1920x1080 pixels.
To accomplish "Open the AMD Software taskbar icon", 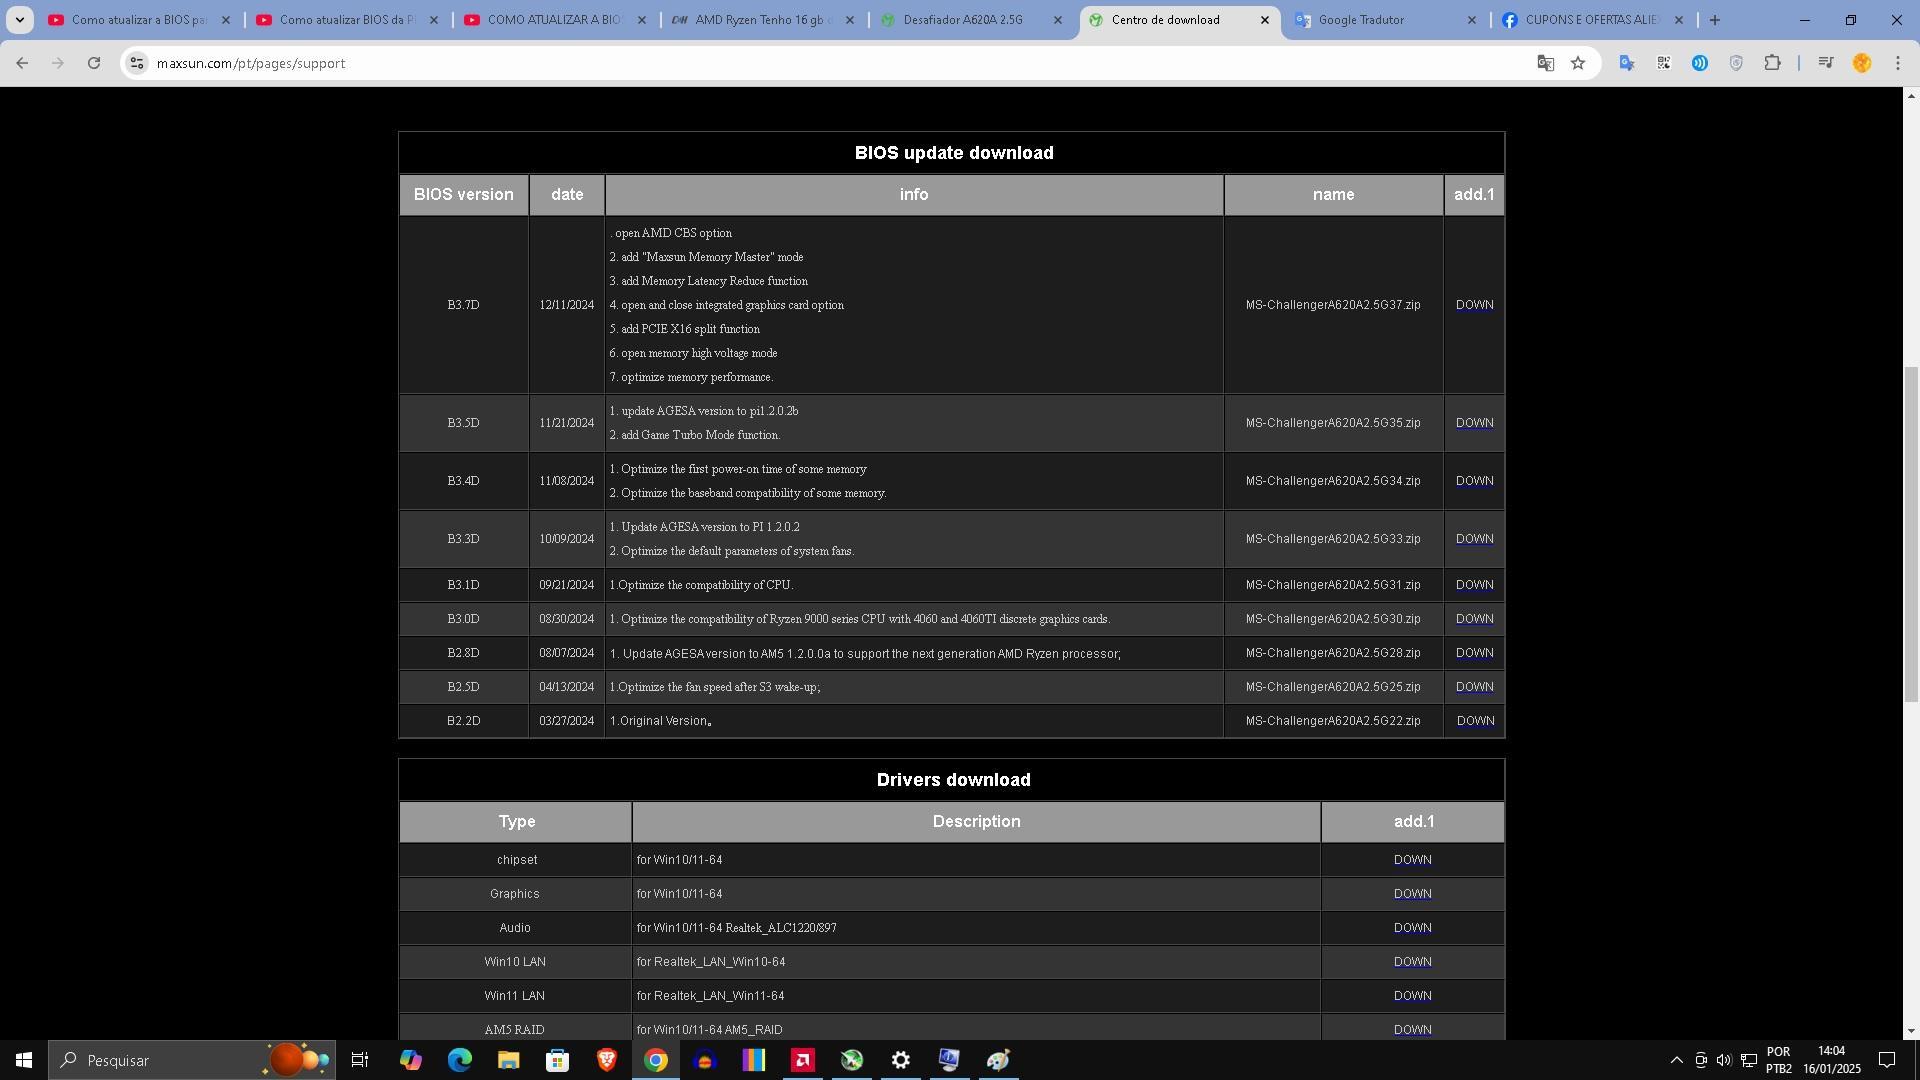I will pos(802,1060).
